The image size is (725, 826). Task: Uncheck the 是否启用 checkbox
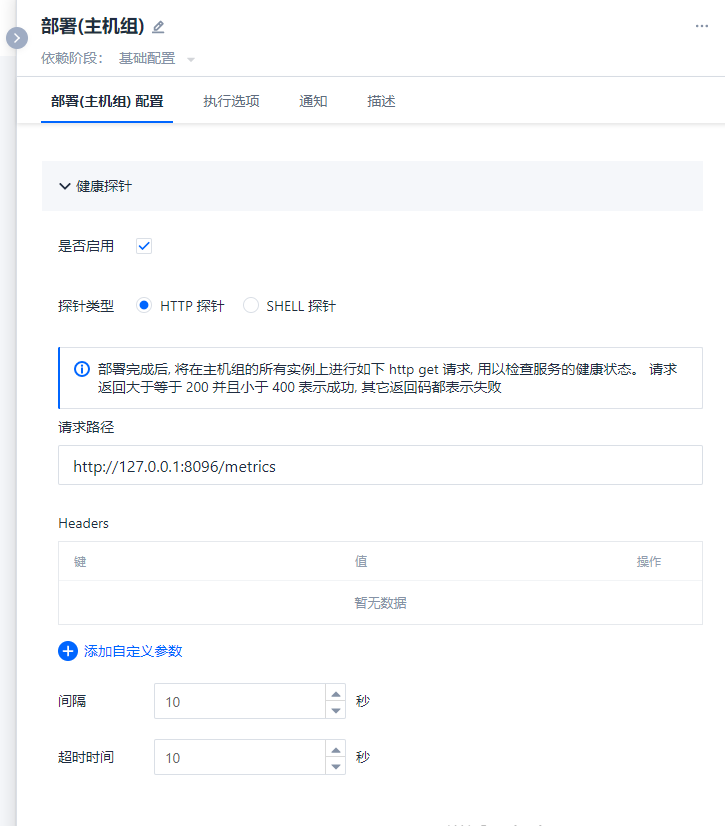coord(144,246)
